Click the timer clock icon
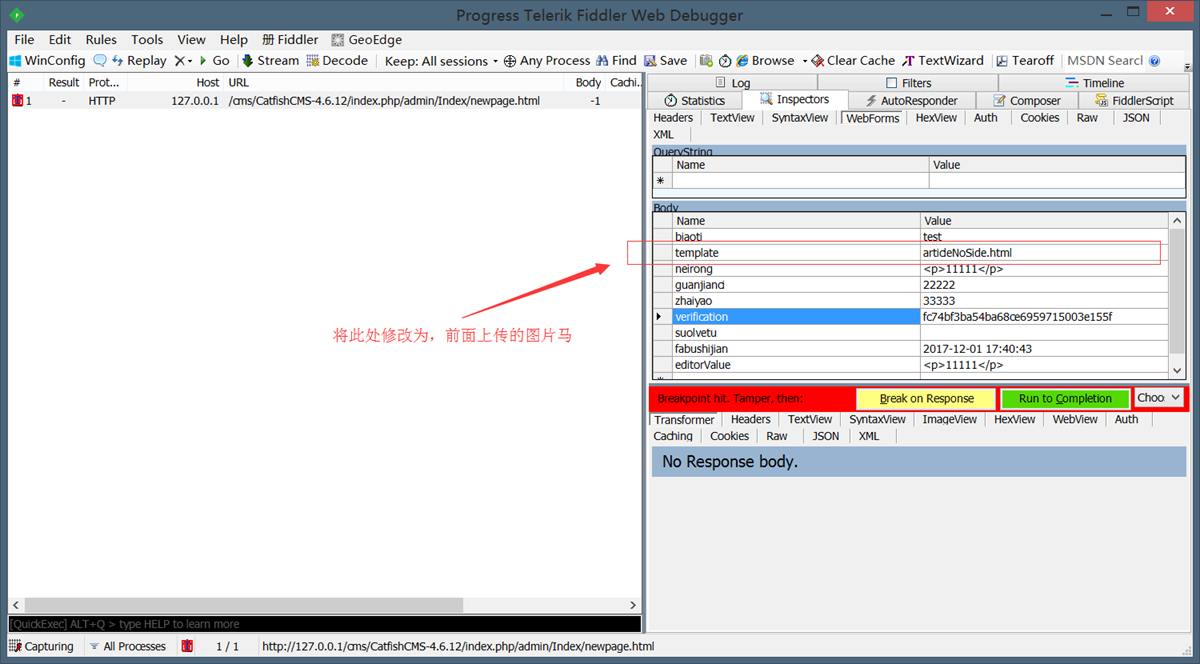 coord(725,60)
